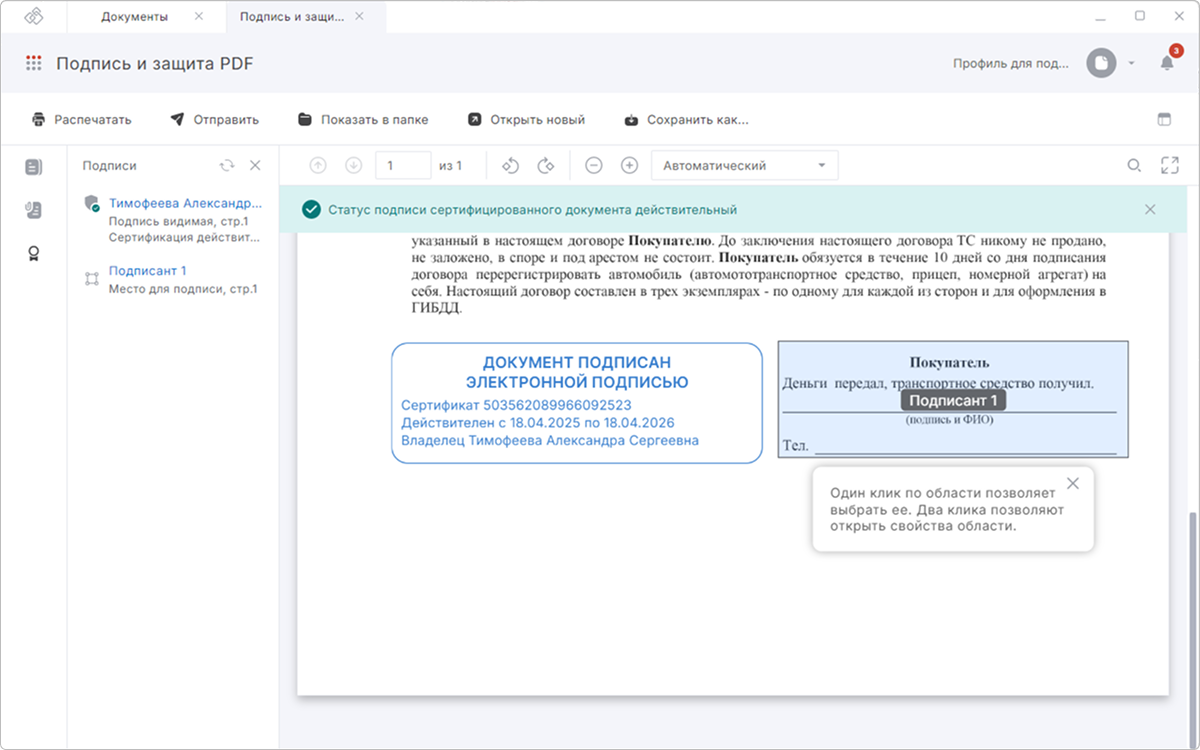The width and height of the screenshot is (1200, 750).
Task: Close the tooltip about area clicks
Action: pyautogui.click(x=1073, y=484)
